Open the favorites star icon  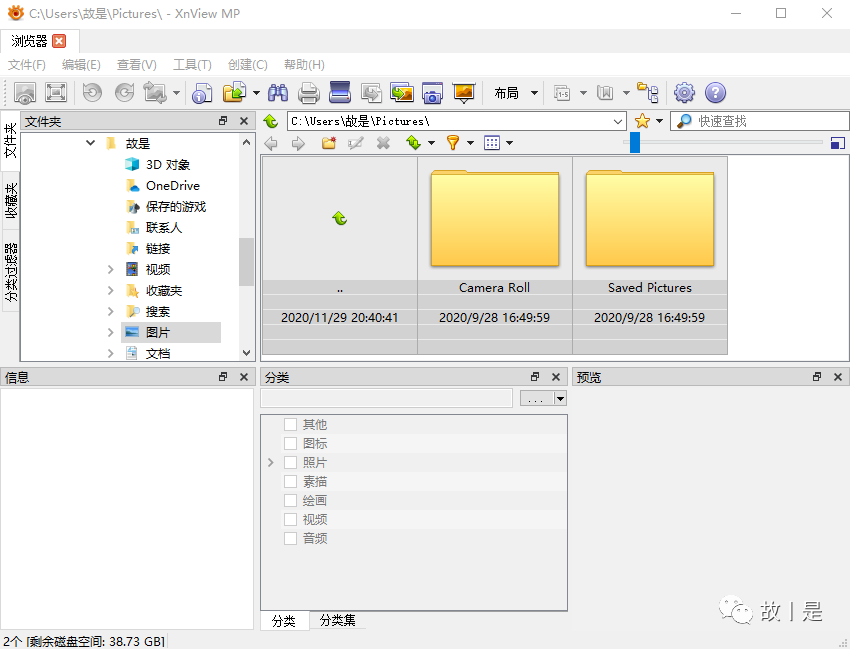click(642, 121)
